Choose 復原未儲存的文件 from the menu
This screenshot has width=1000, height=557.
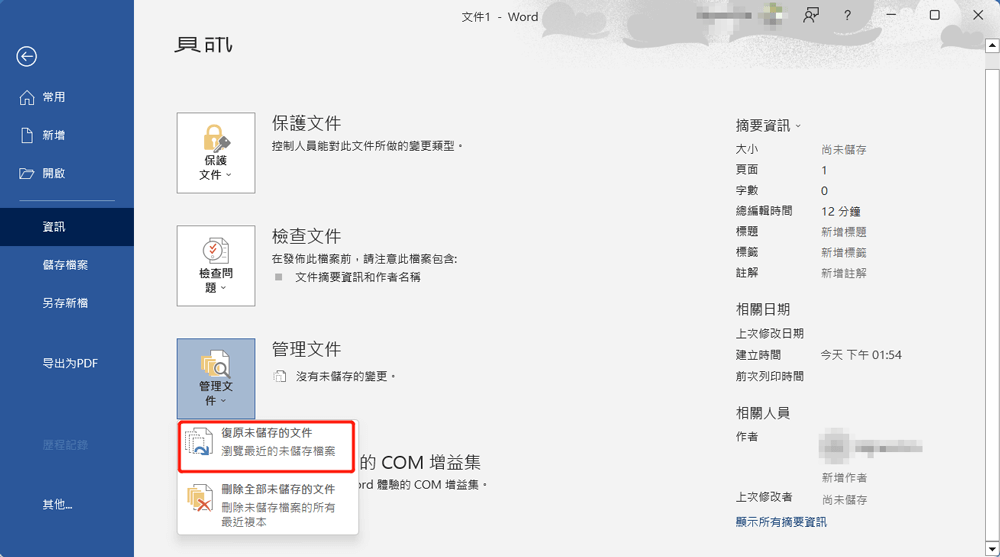click(x=267, y=442)
